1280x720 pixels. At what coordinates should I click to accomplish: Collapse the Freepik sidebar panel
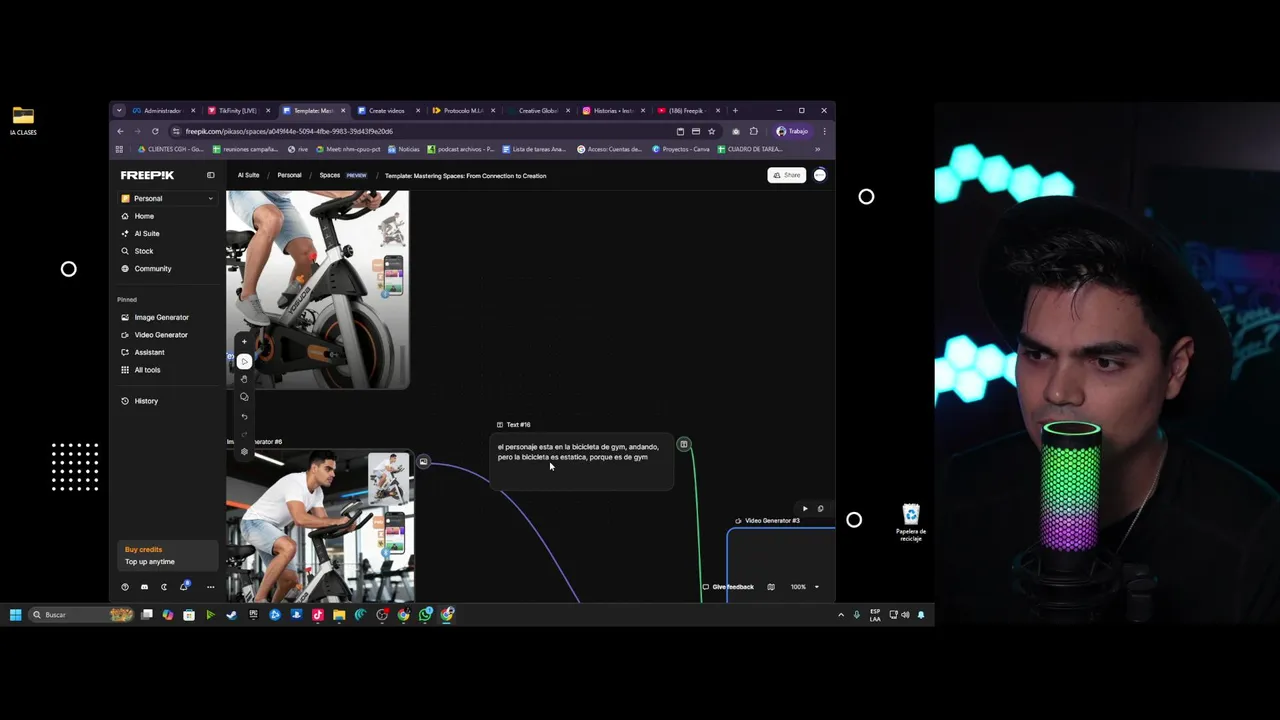click(210, 175)
